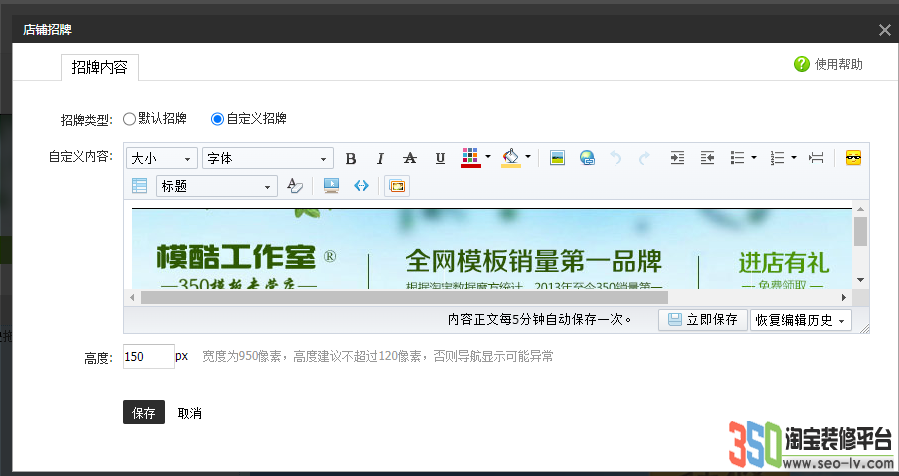The height and width of the screenshot is (476, 899).
Task: Insert a bulleted list
Action: coord(737,158)
